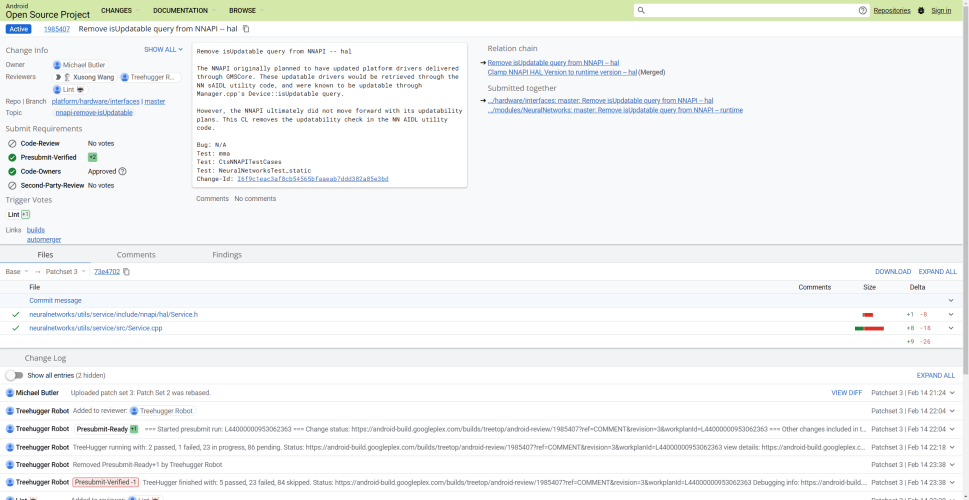Open nnapi-remove-isUpdatable topic link

[x=94, y=112]
